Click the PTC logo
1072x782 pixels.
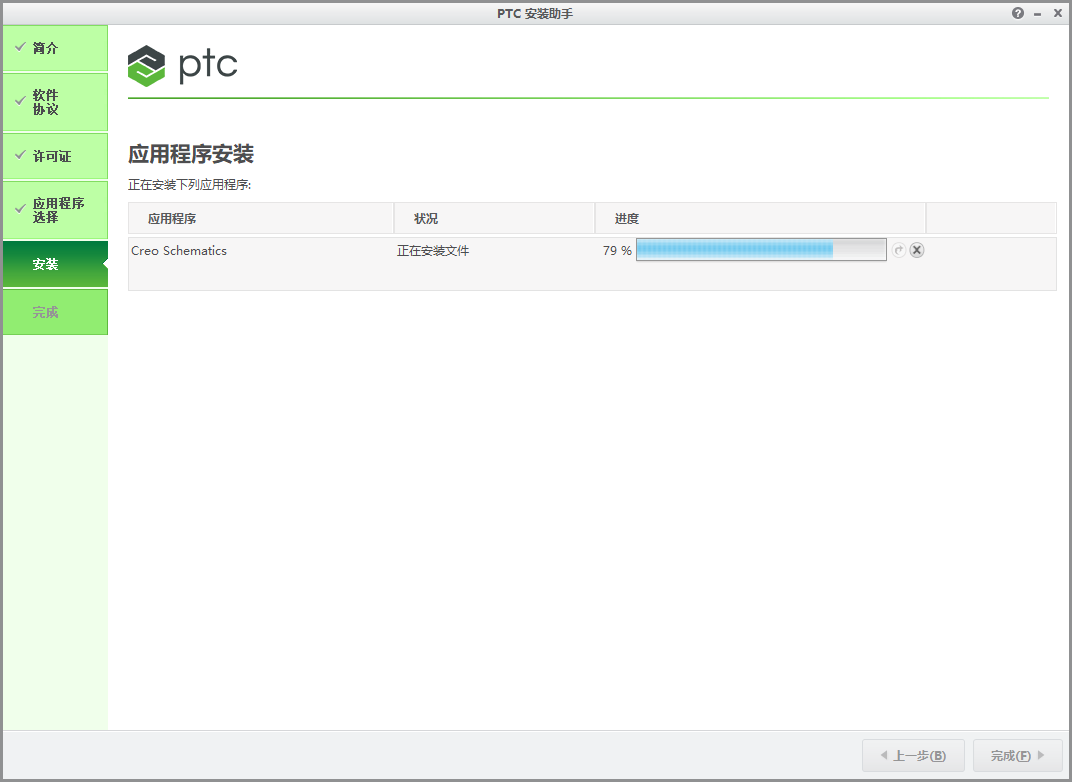coord(183,66)
